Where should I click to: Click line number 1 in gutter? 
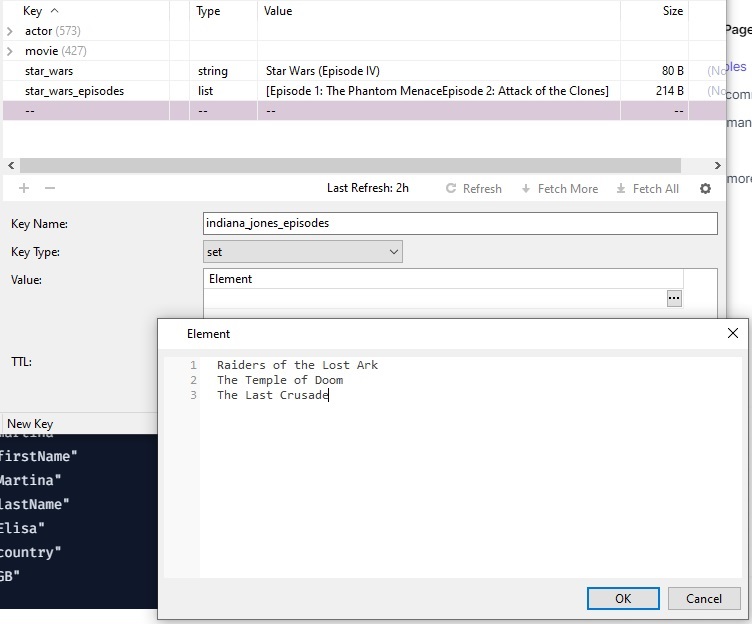[193, 365]
